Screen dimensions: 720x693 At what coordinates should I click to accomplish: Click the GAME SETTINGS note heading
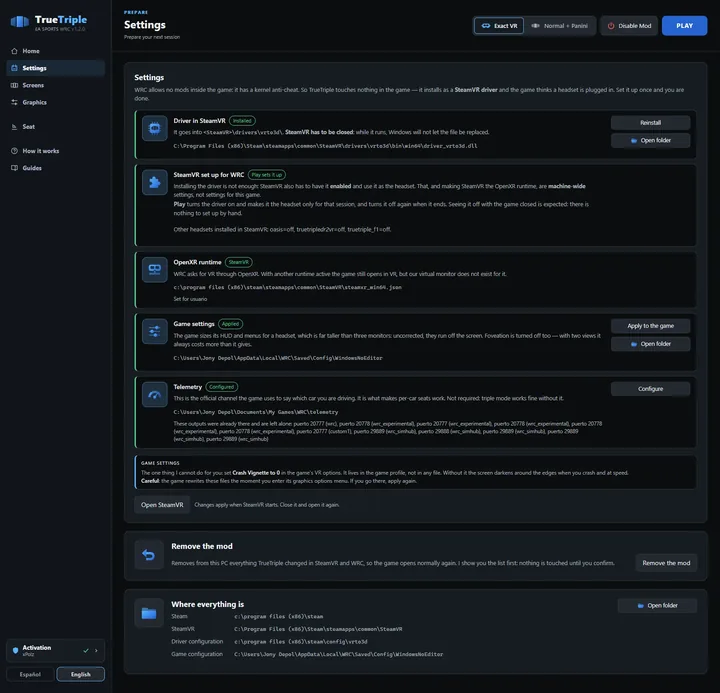tap(160, 463)
